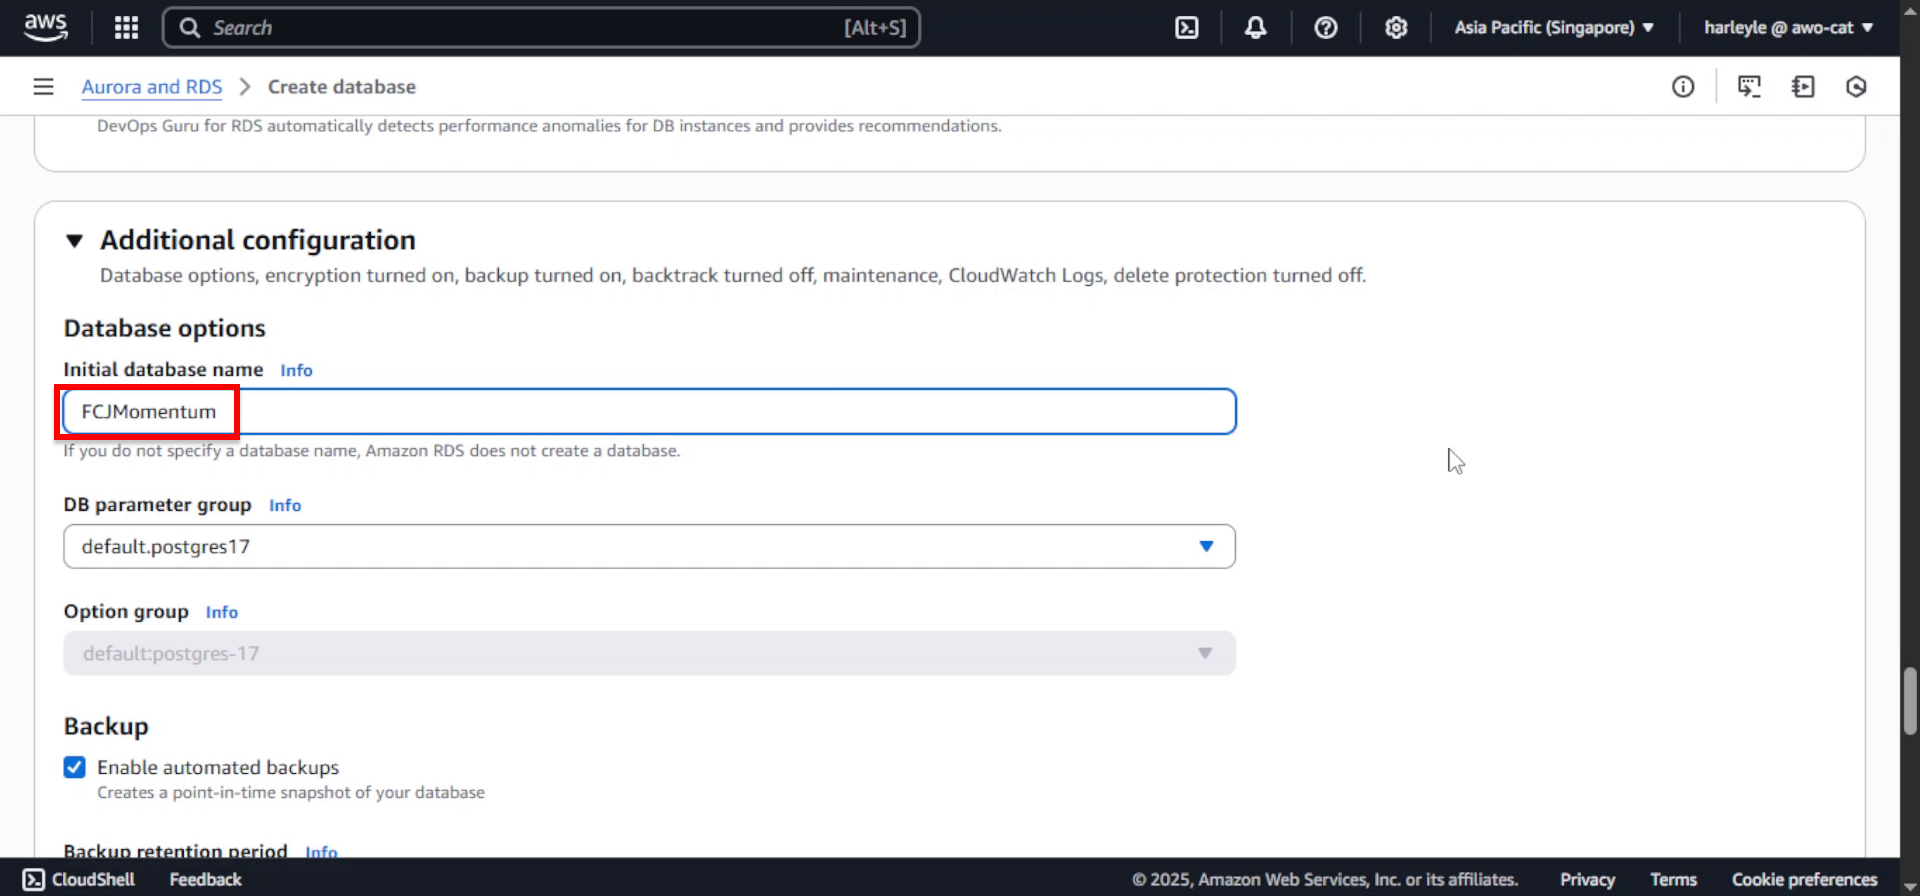Open the DB parameter group dropdown

(x=649, y=546)
